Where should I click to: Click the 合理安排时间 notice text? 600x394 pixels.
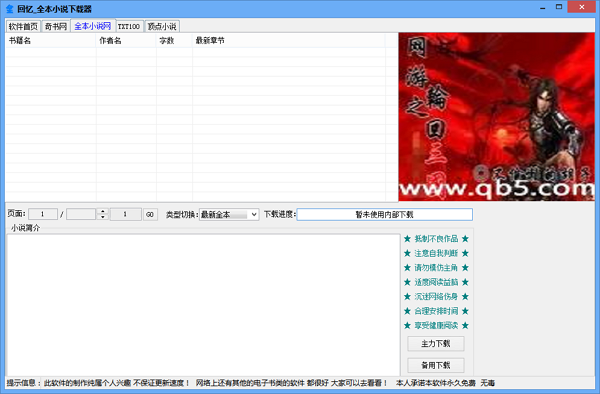[436, 311]
